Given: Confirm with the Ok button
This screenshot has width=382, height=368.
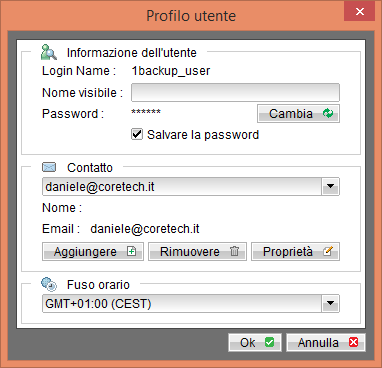Looking at the screenshot, I should [x=255, y=342].
